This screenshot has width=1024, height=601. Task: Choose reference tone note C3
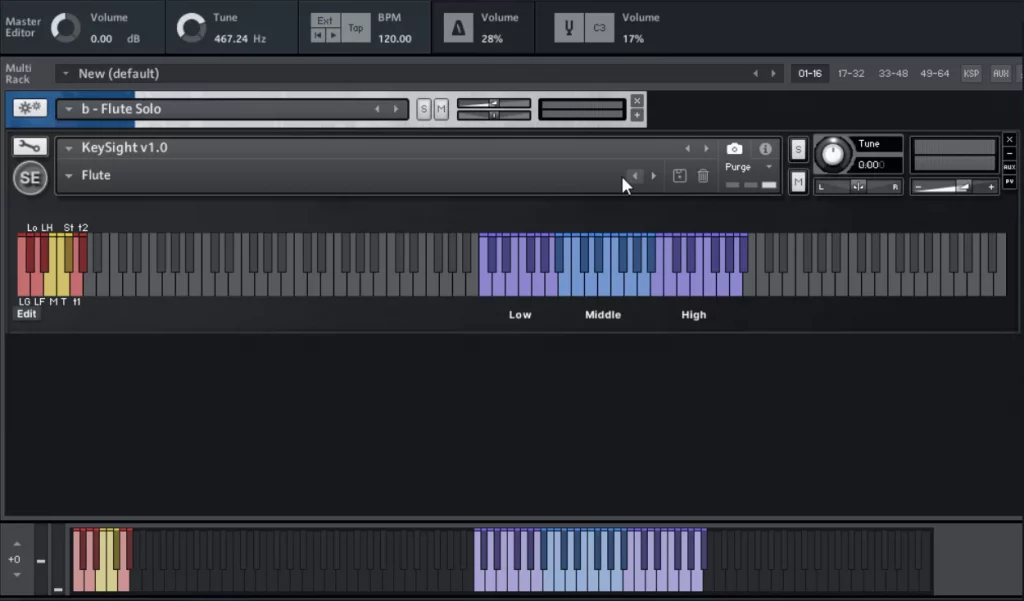[x=599, y=28]
